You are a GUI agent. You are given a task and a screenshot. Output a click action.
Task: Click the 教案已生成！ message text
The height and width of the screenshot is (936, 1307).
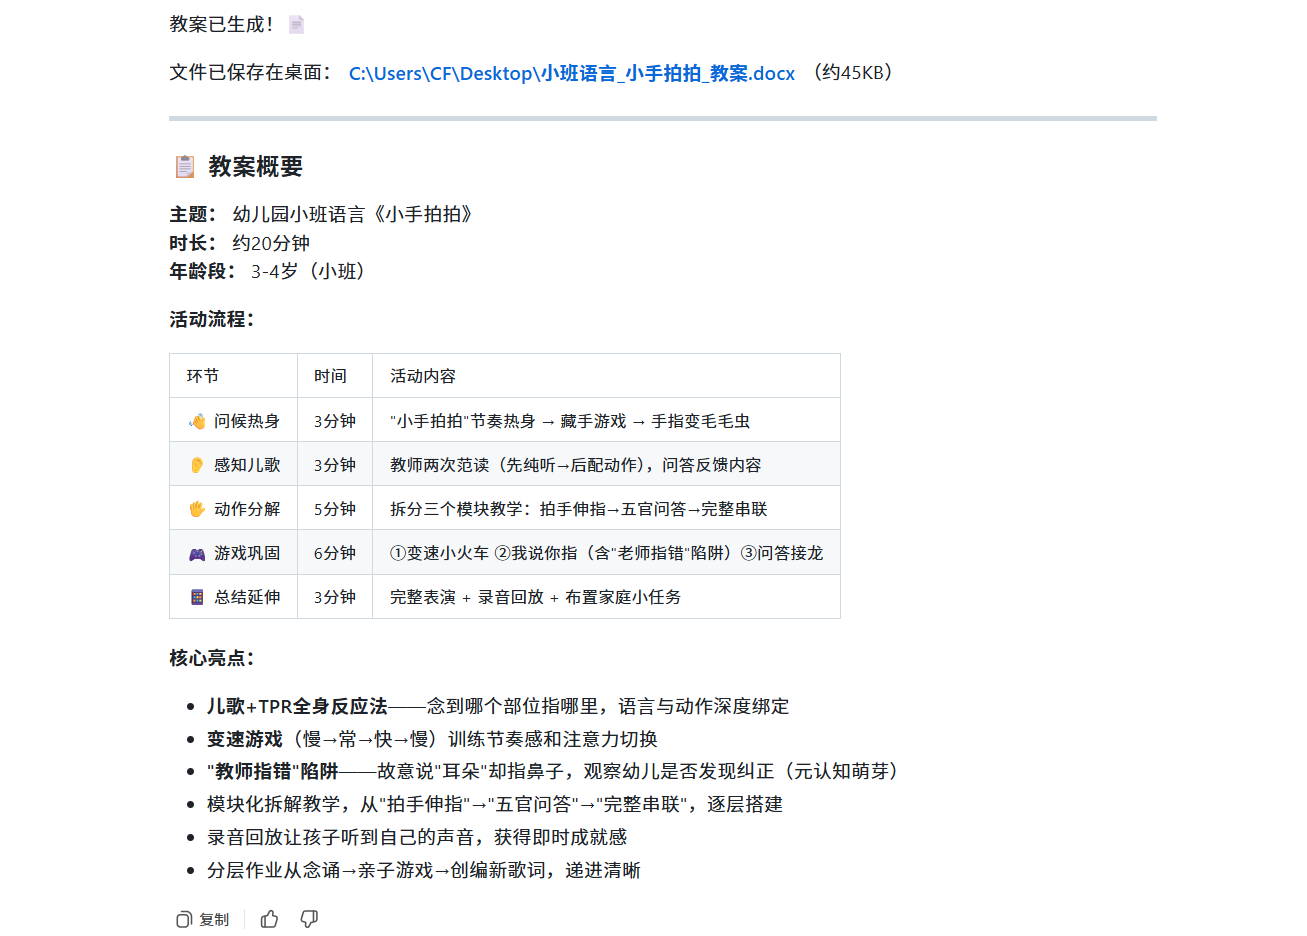222,24
